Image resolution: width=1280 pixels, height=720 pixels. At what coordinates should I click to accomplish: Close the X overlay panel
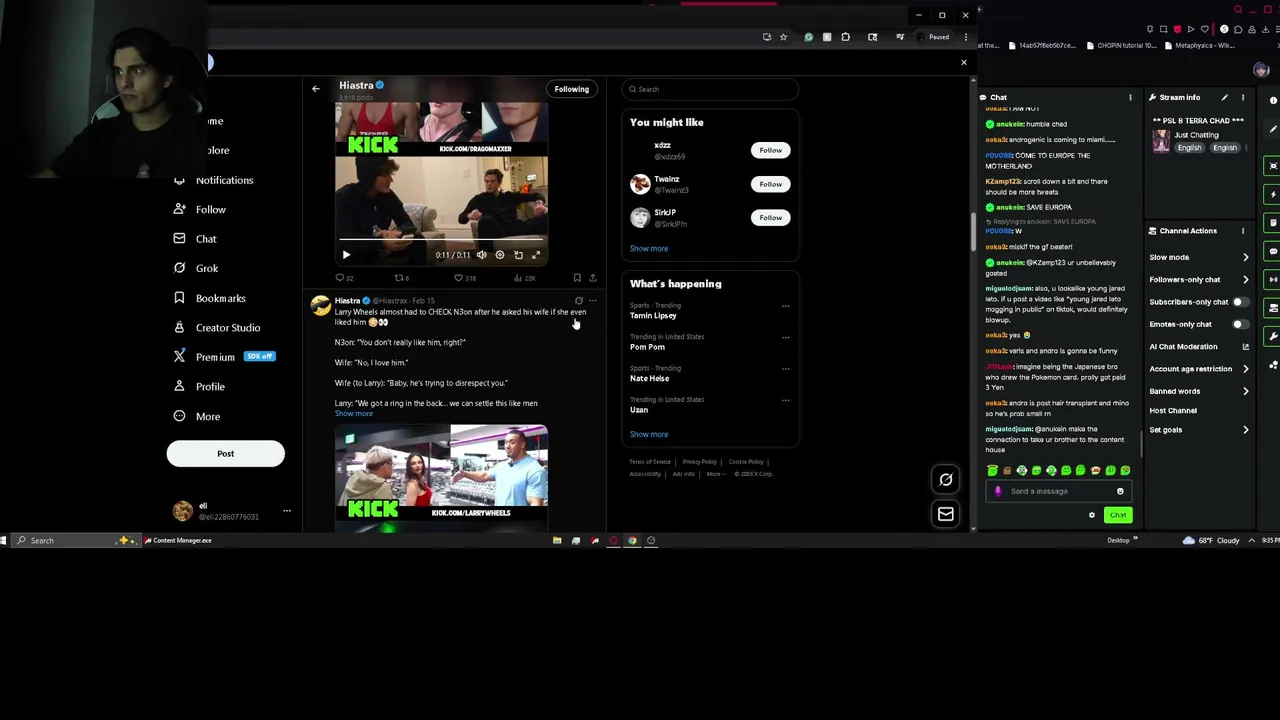(964, 63)
